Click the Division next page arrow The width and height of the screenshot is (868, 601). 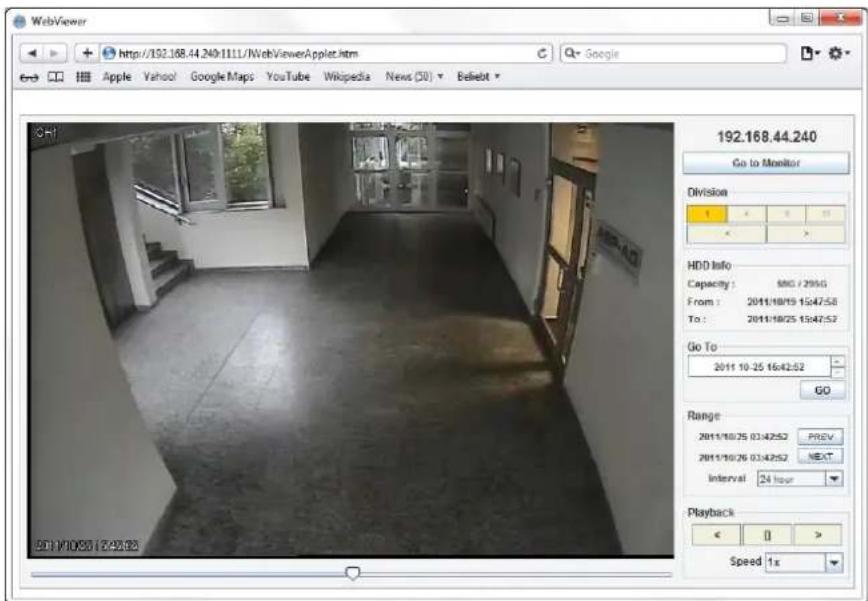click(806, 234)
